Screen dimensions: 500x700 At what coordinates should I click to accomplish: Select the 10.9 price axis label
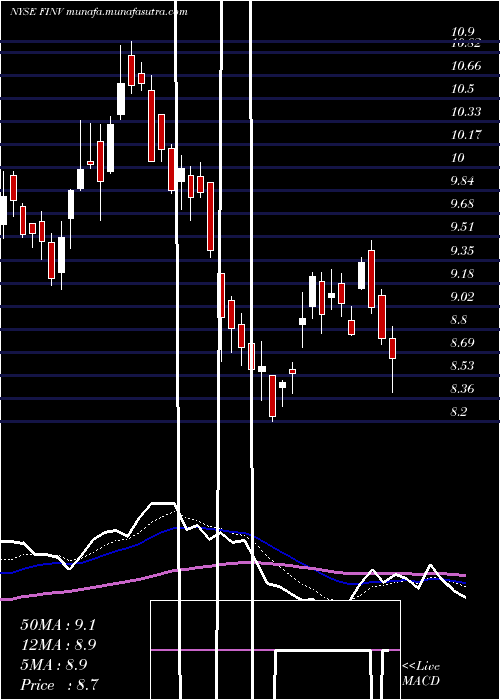[462, 32]
